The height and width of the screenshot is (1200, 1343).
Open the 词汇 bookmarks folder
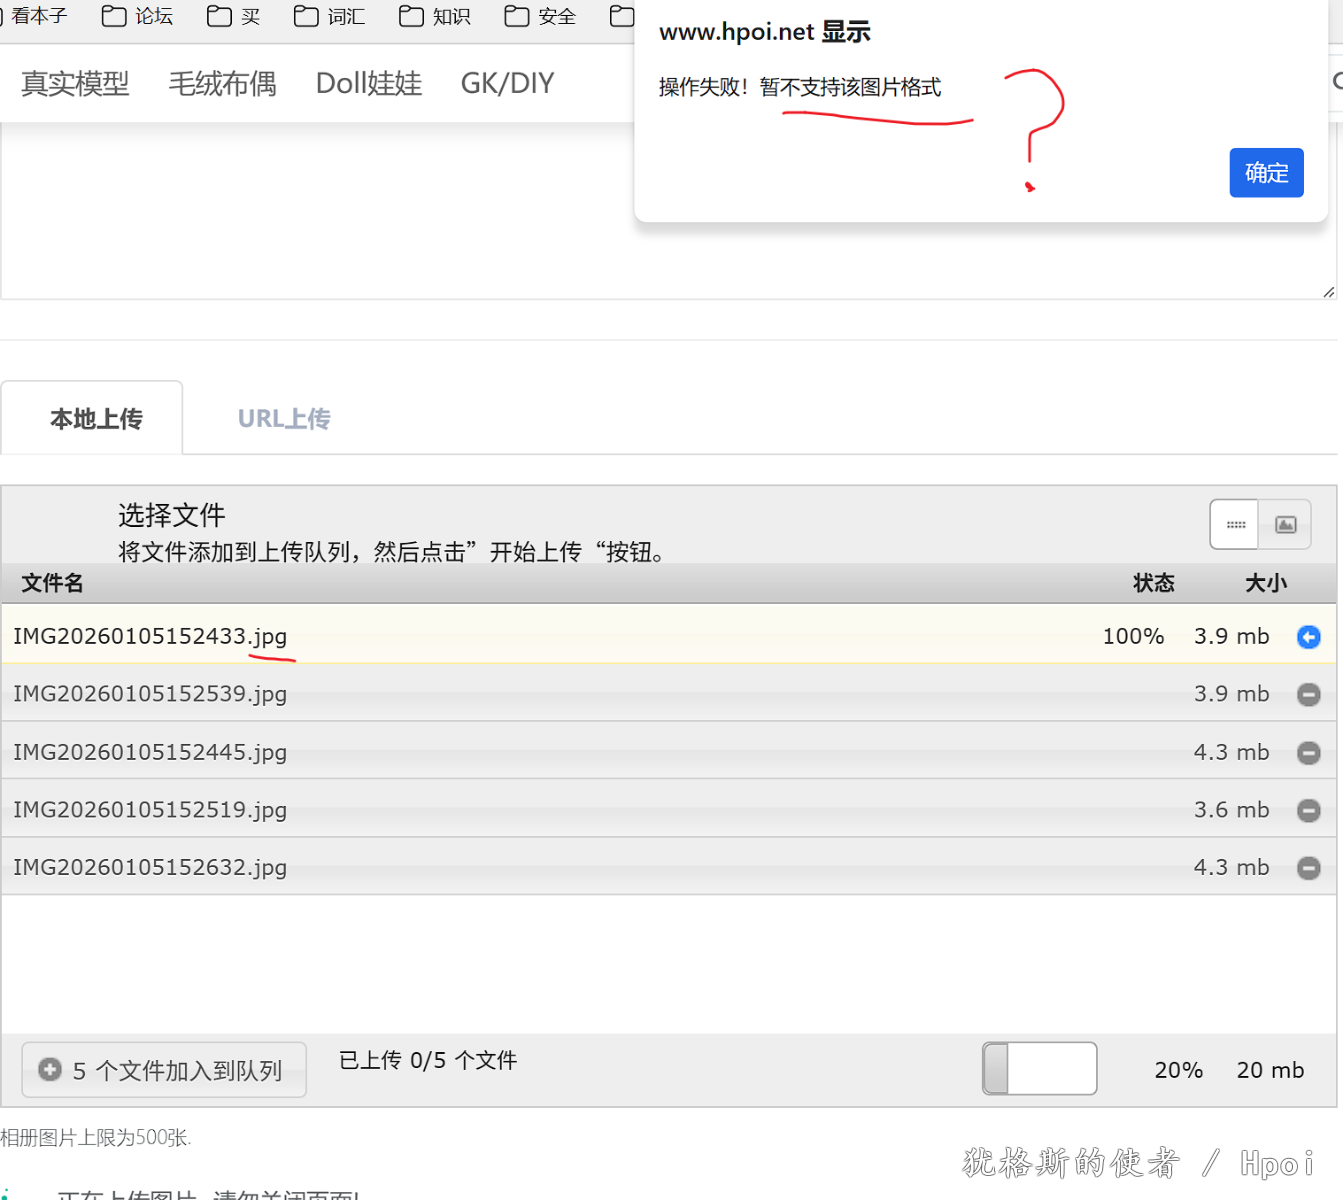tap(330, 16)
